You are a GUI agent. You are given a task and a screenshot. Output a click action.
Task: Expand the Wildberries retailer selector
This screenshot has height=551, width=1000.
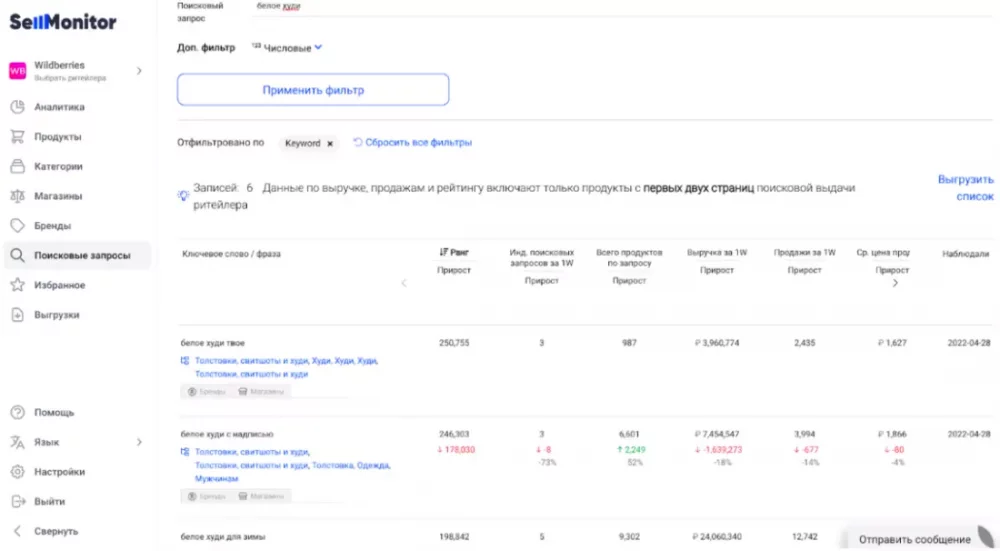click(x=139, y=70)
